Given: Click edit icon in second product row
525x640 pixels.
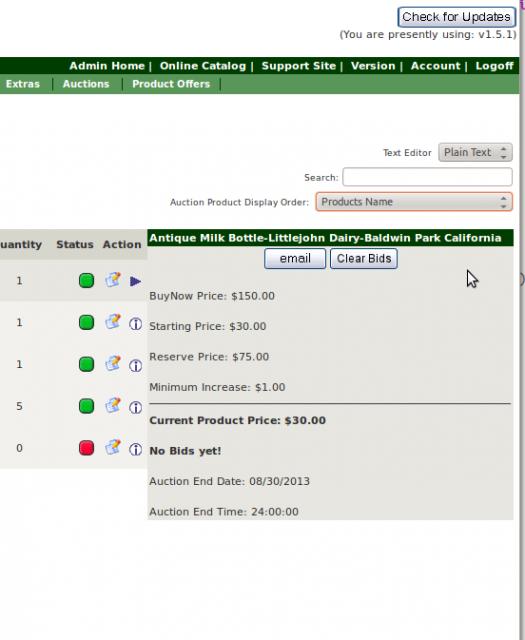Looking at the screenshot, I should coord(113,322).
